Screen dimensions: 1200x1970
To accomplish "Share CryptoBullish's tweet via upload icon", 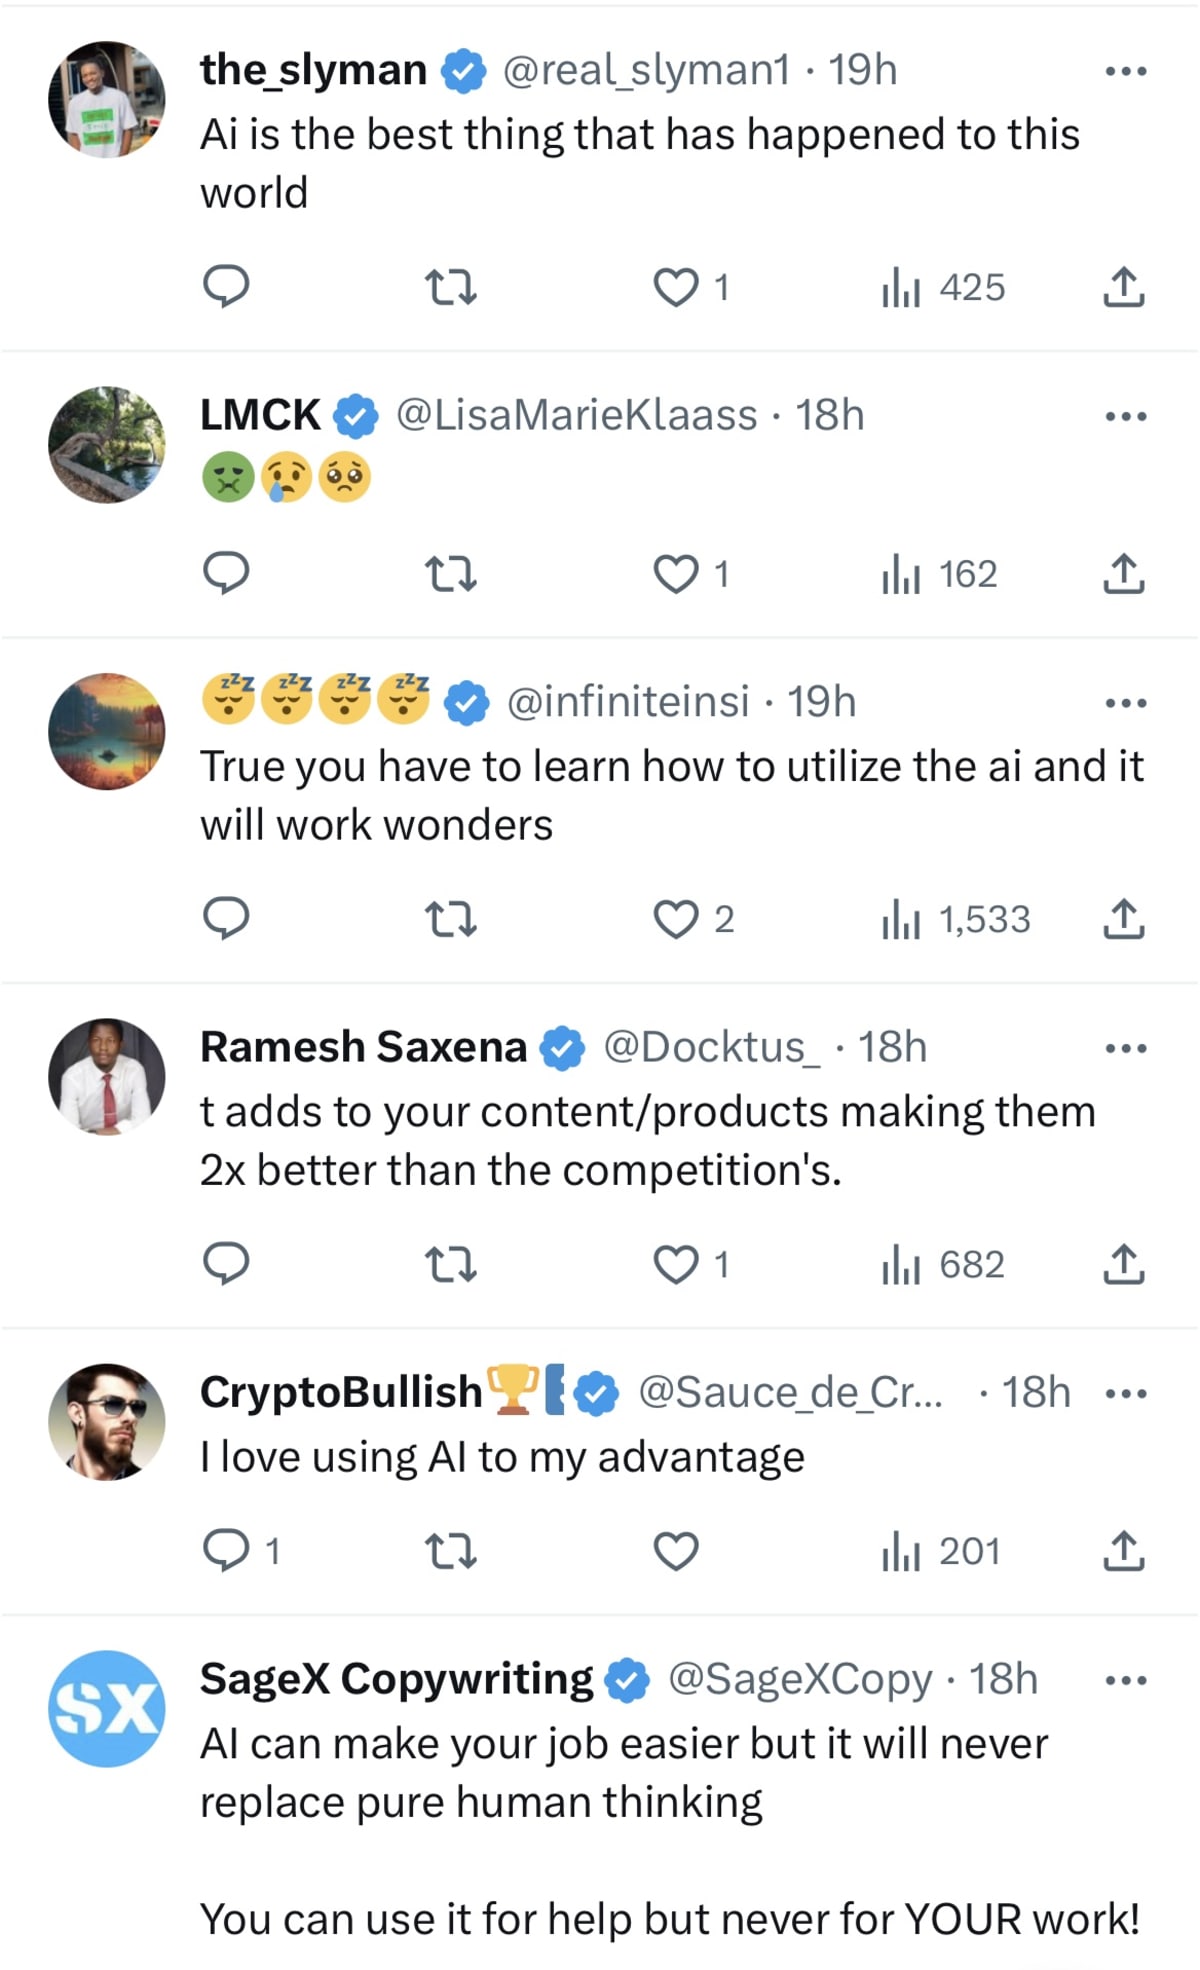I will tap(1124, 1551).
